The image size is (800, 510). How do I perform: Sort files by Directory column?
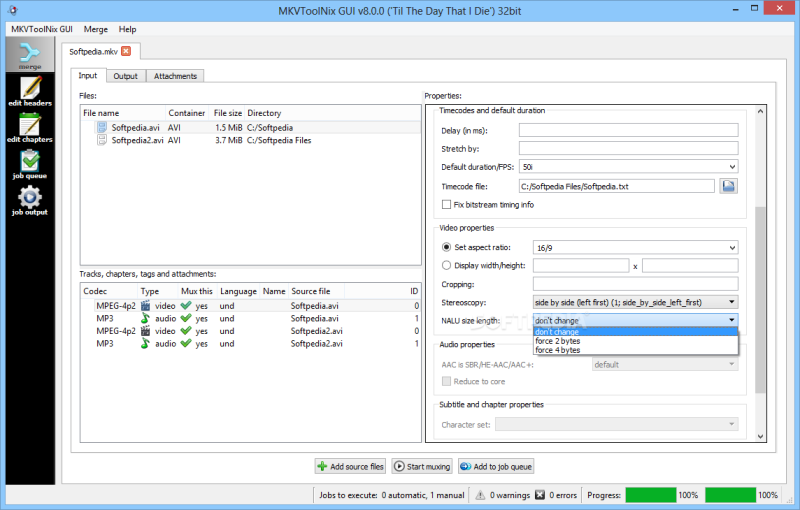pyautogui.click(x=333, y=113)
